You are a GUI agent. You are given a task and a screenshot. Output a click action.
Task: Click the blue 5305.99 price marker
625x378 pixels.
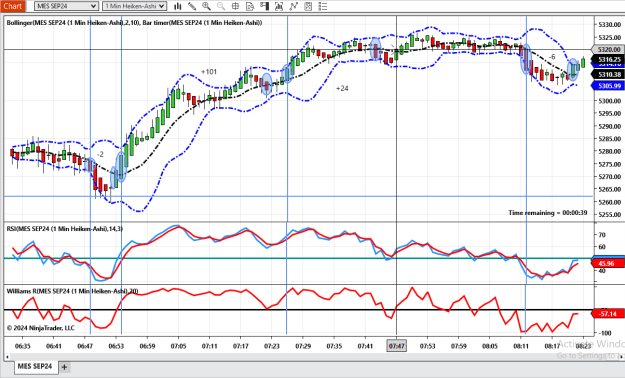pyautogui.click(x=609, y=86)
